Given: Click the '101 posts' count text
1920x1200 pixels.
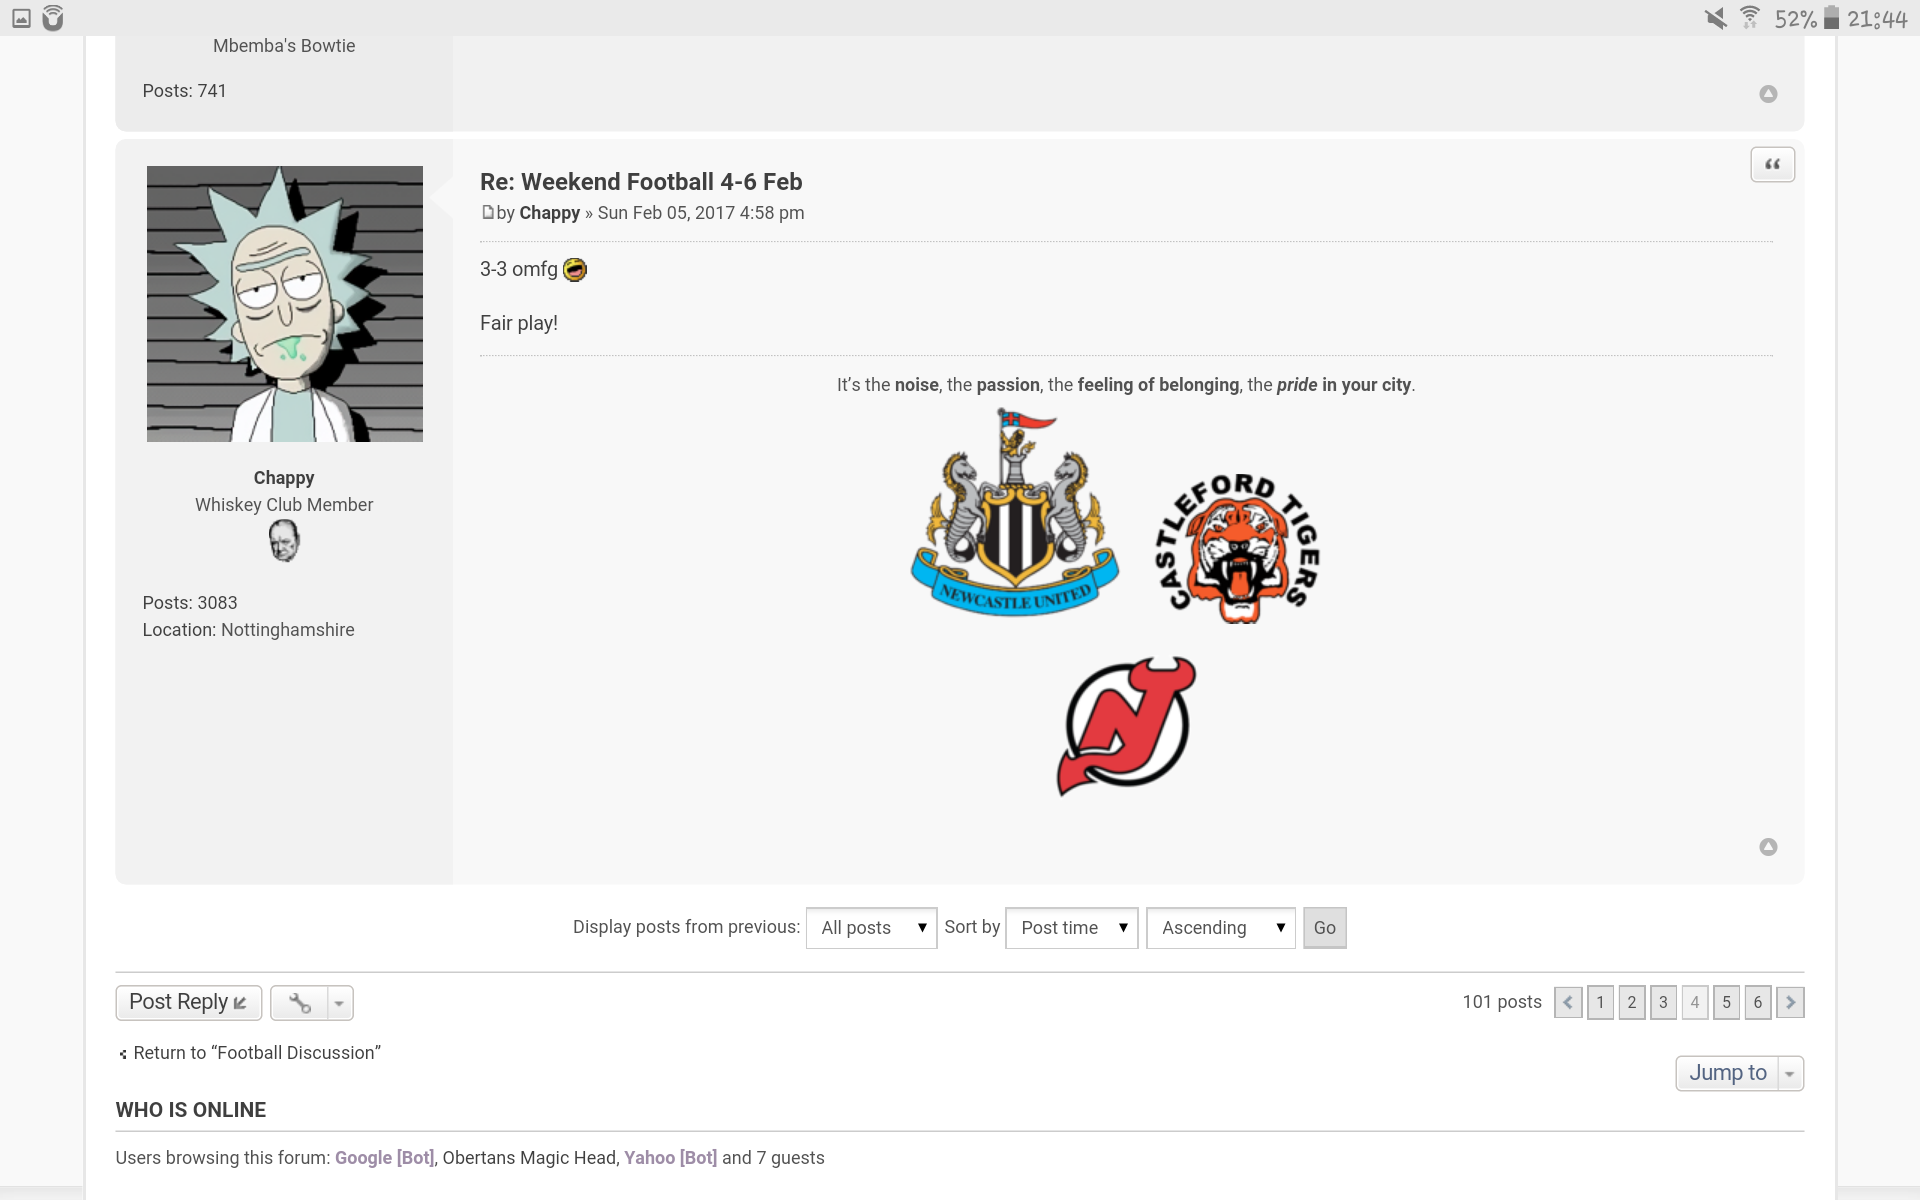Looking at the screenshot, I should point(1502,1002).
